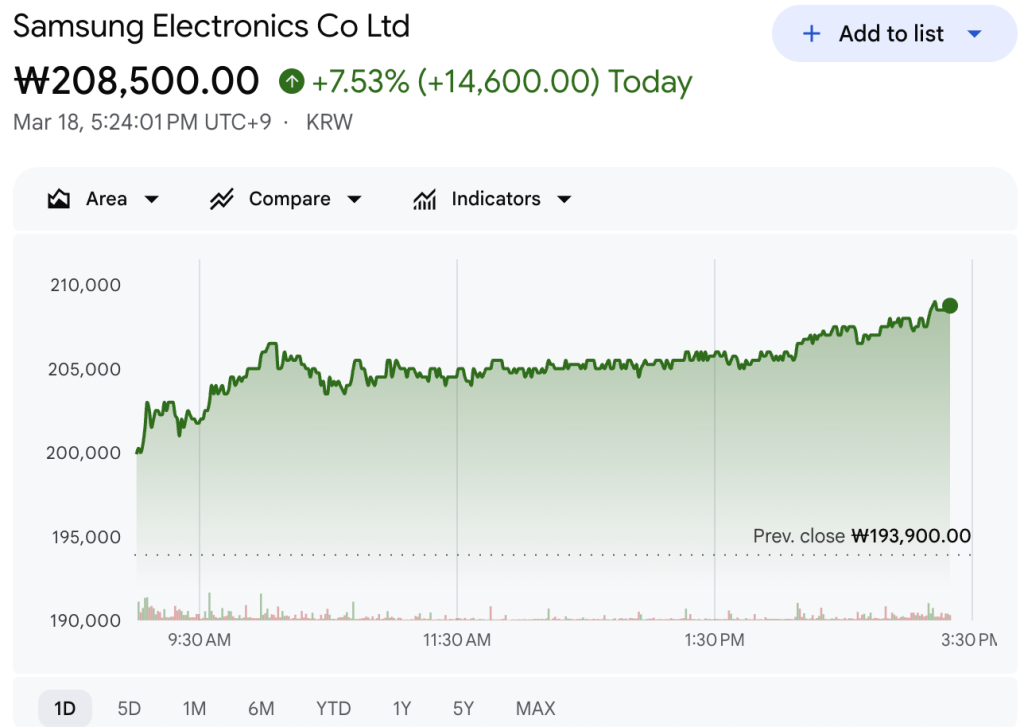Click the green up-arrow price change icon
This screenshot has width=1024, height=727.
(x=291, y=81)
